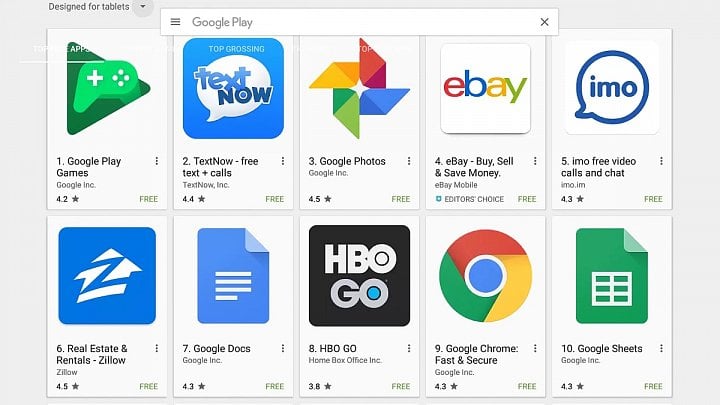Open the TextNow app icon
This screenshot has width=720, height=405.
233,88
